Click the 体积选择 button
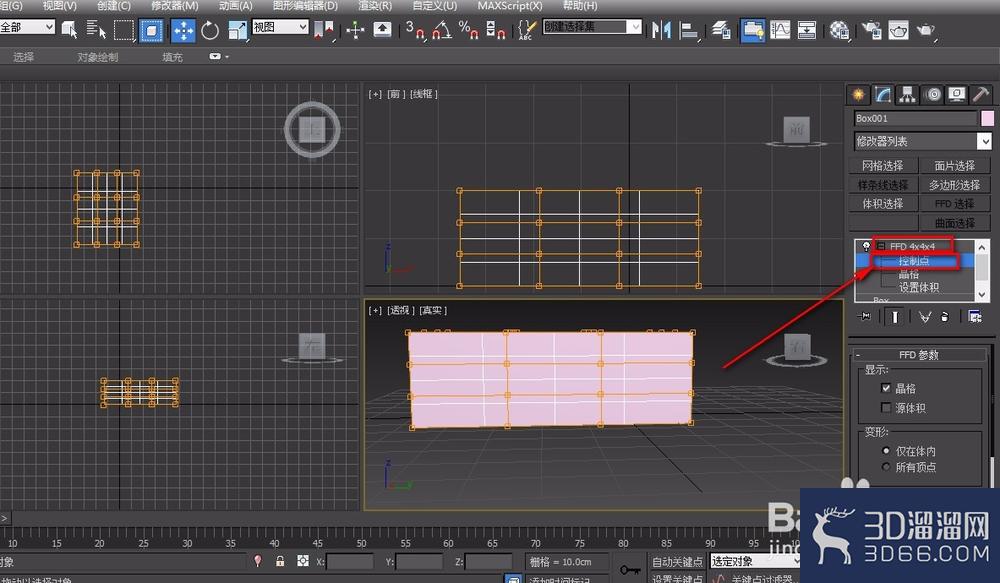 tap(883, 203)
